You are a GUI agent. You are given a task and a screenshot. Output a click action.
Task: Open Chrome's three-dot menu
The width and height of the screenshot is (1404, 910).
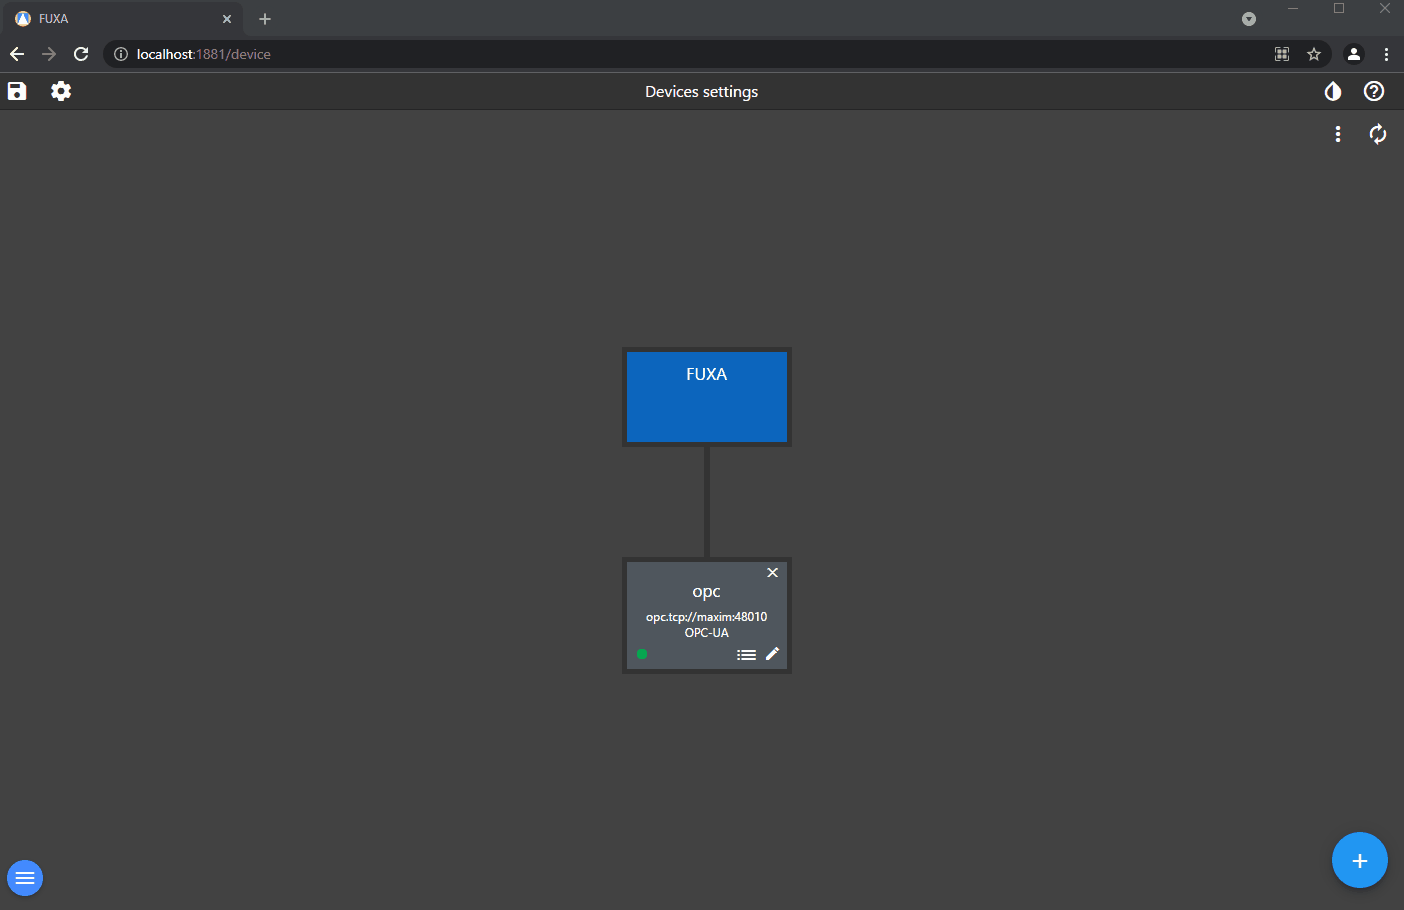[1386, 54]
